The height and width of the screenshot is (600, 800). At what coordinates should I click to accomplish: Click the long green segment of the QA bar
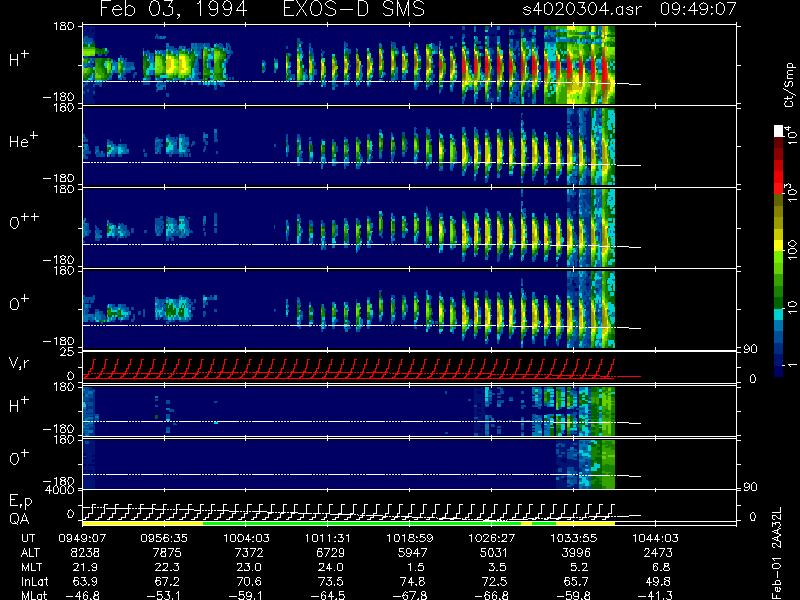point(362,523)
